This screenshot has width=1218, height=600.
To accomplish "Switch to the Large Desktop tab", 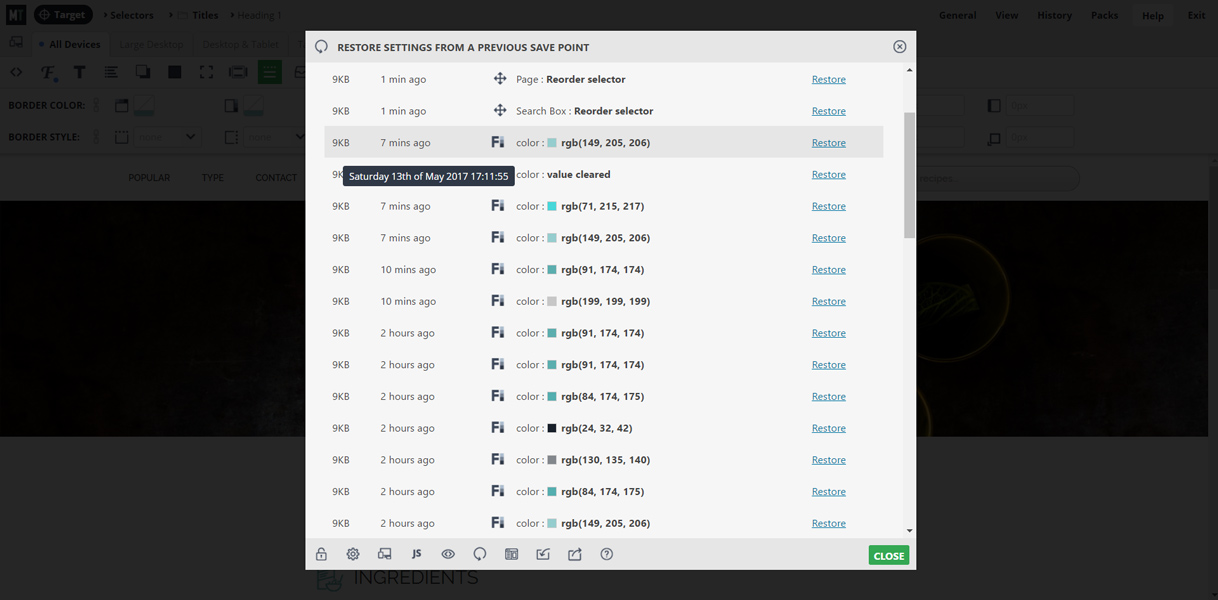I will pyautogui.click(x=152, y=44).
